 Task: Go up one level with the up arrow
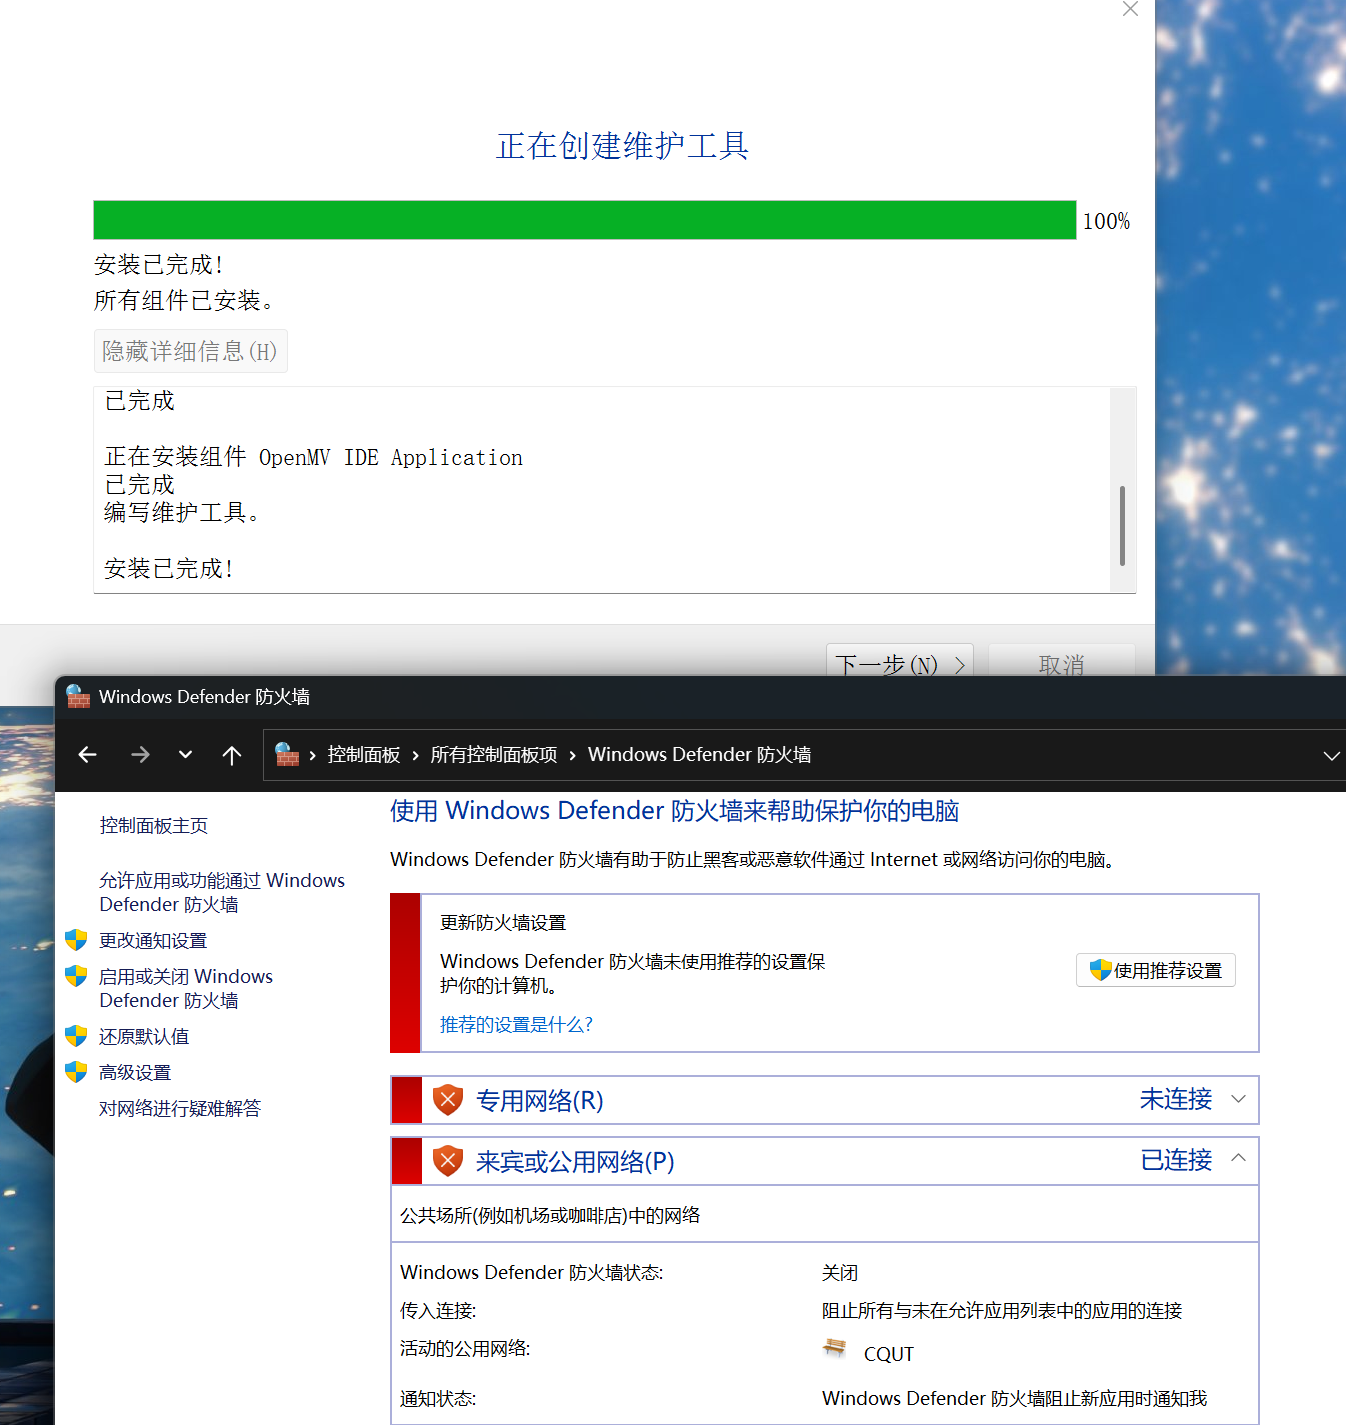(232, 755)
